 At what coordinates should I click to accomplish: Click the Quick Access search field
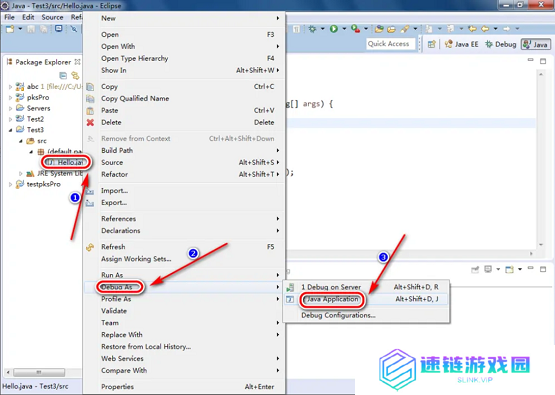(x=391, y=44)
